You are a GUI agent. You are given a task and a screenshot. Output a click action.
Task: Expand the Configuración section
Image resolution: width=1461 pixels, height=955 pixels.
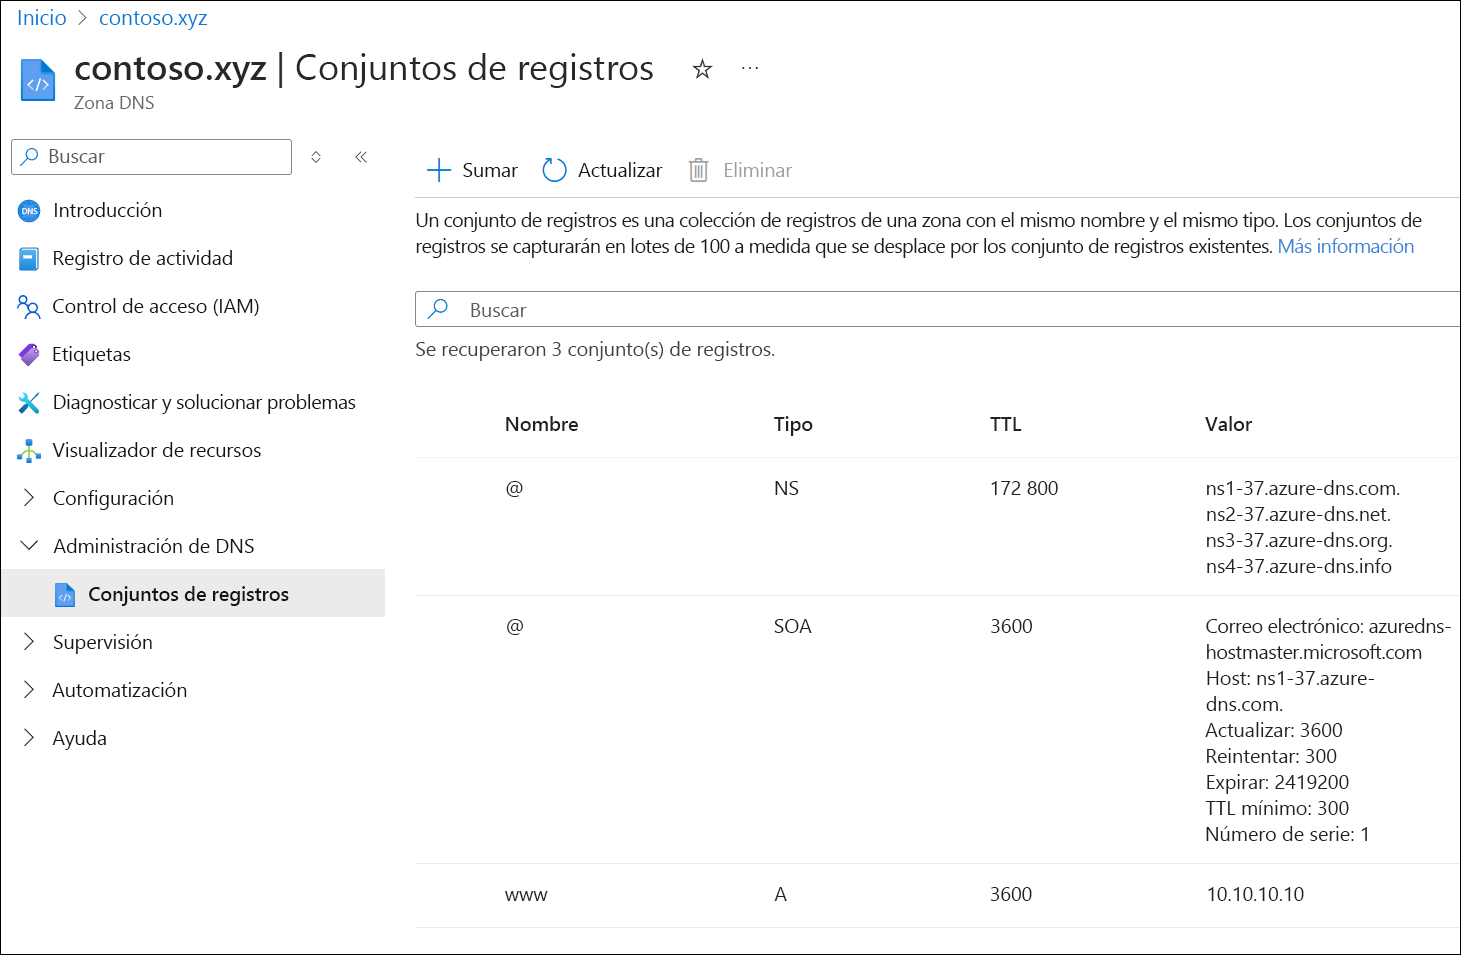[x=30, y=498]
